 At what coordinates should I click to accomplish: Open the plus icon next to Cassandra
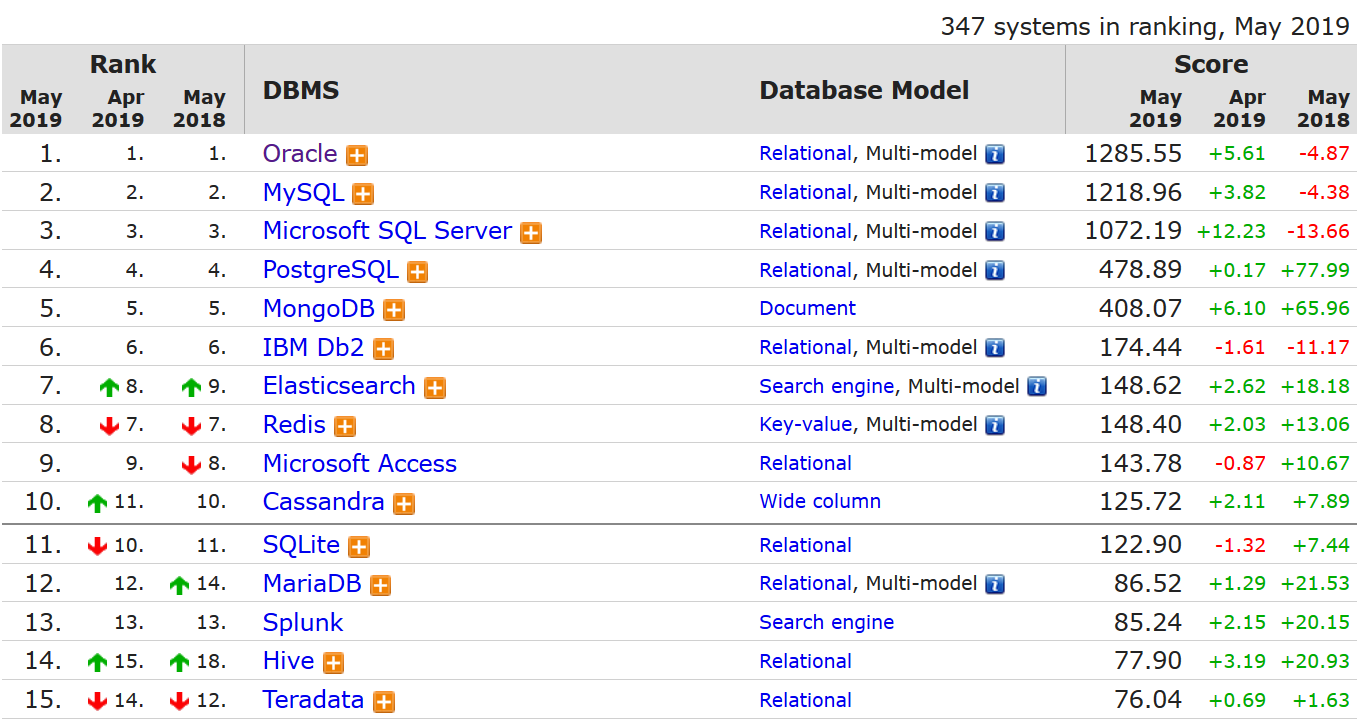click(x=404, y=504)
